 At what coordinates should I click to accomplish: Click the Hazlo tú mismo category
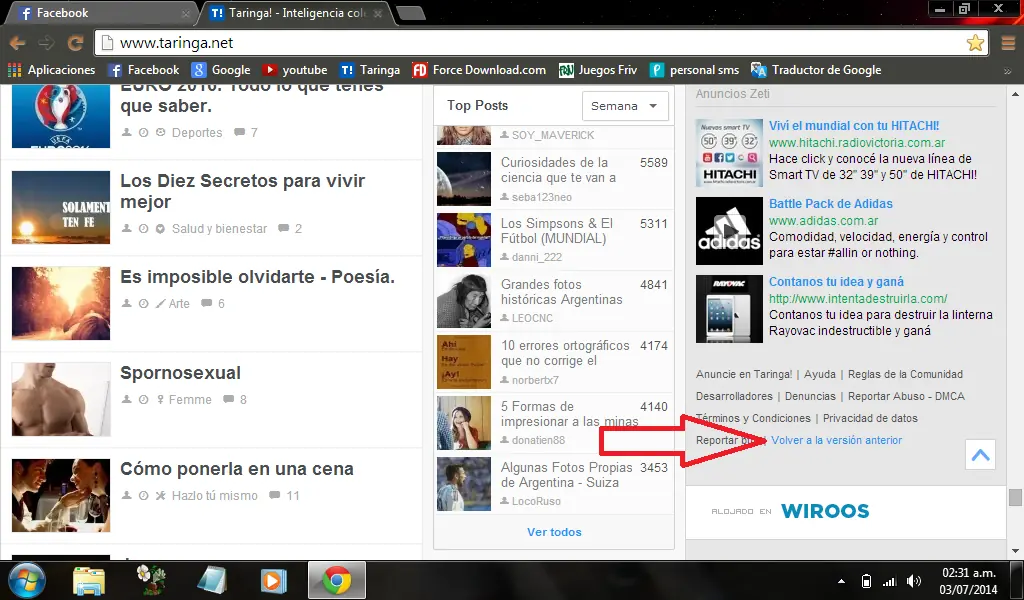coord(215,496)
